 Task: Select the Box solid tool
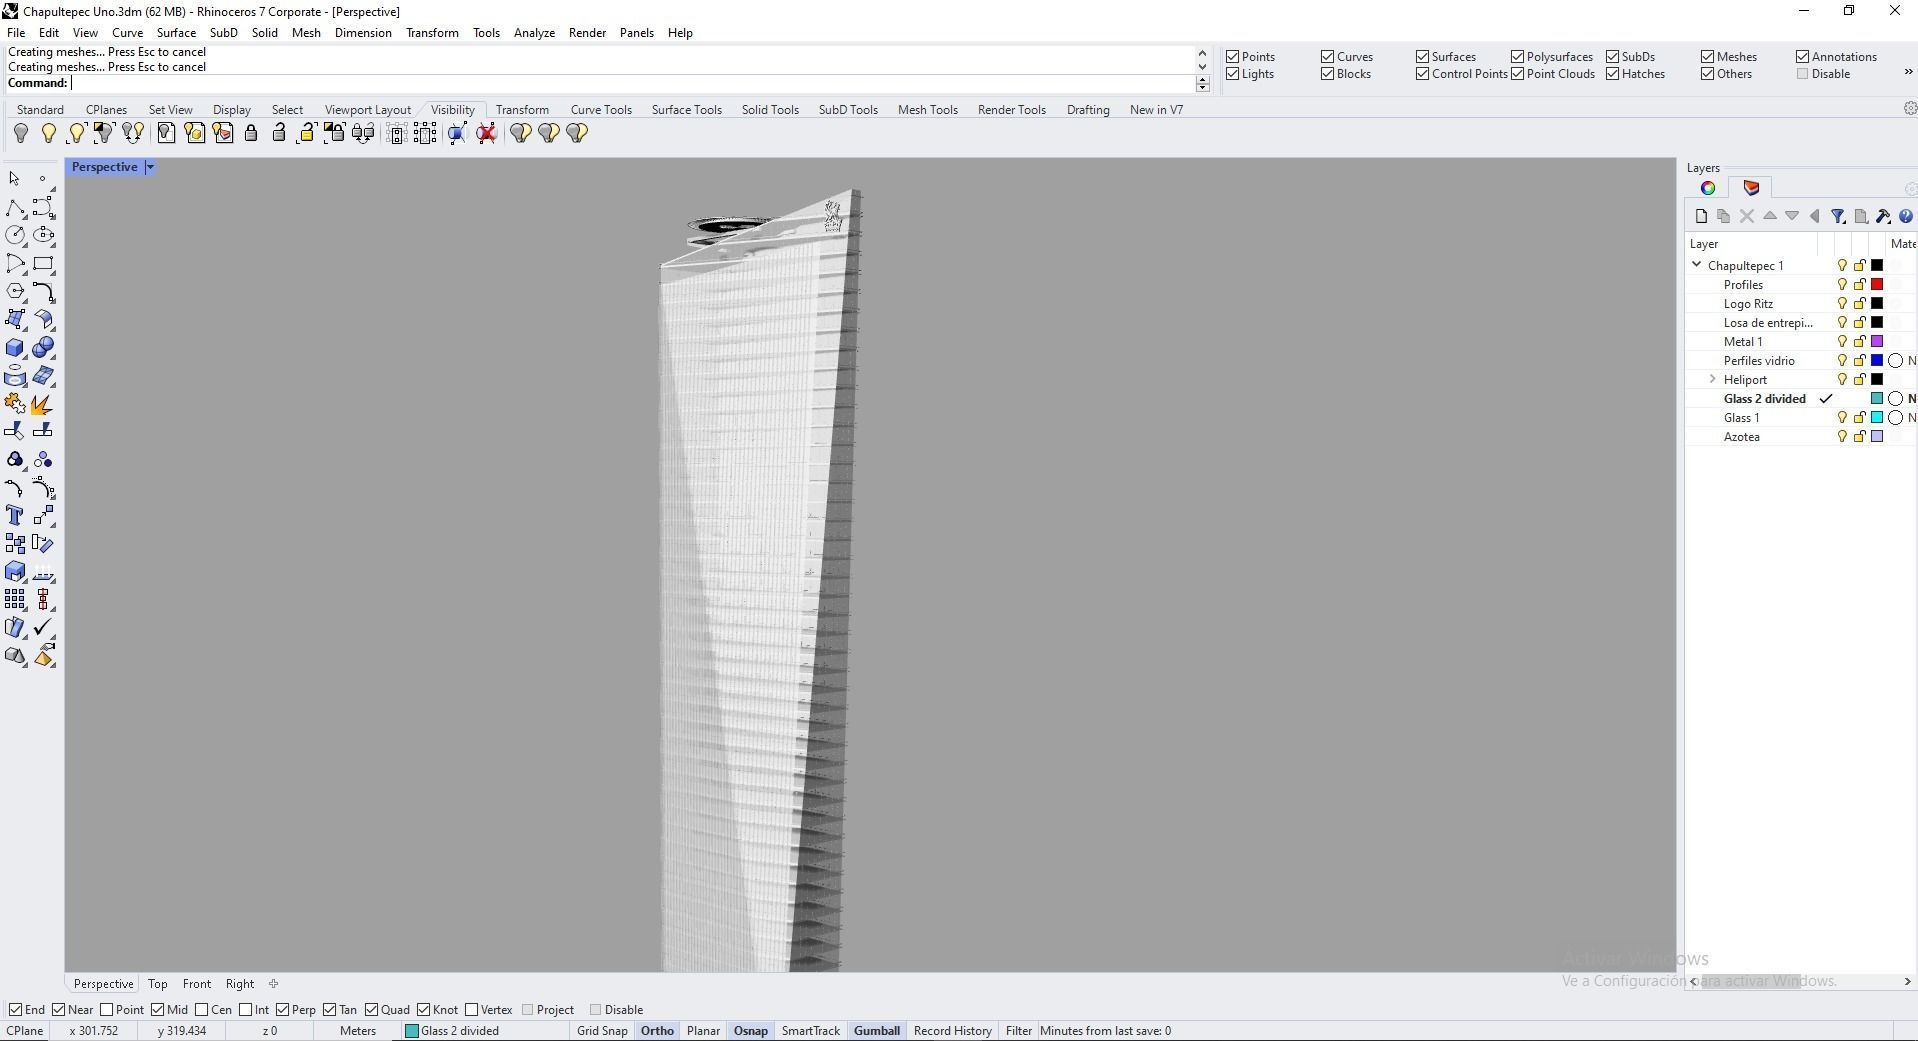[15, 348]
